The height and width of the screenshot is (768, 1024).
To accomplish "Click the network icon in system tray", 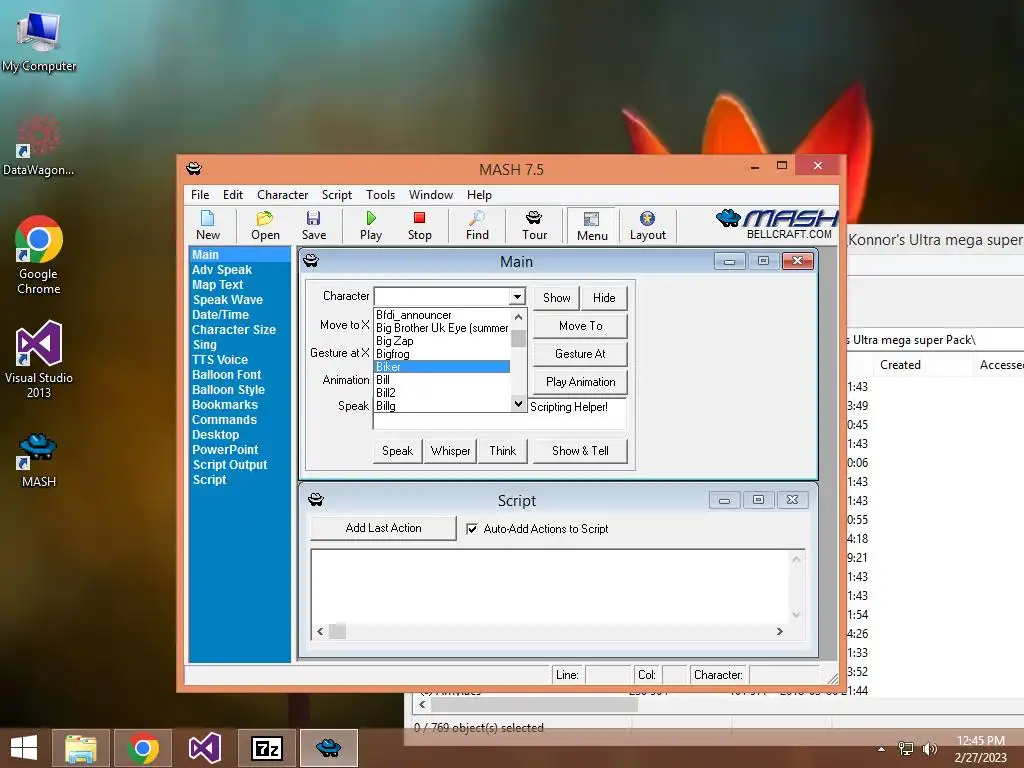I will tap(906, 749).
